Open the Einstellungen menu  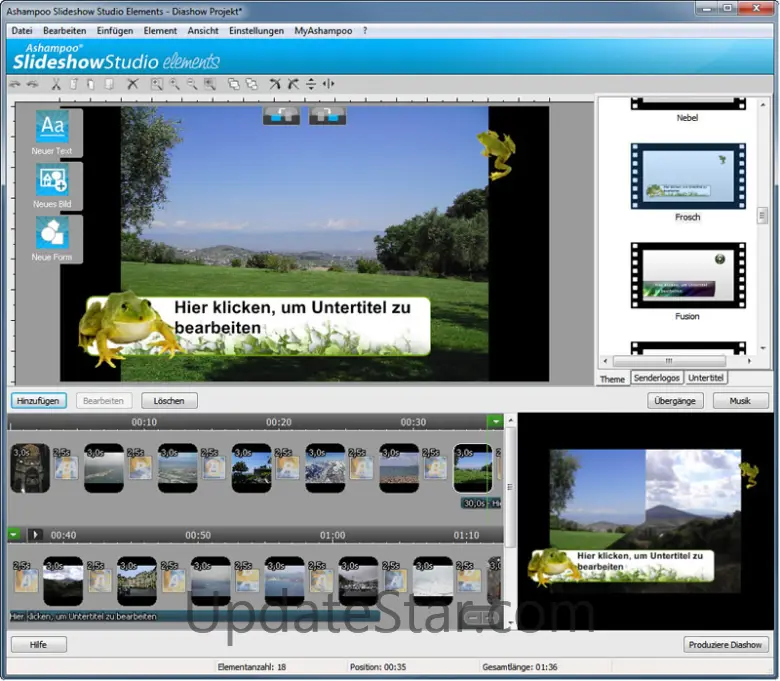256,31
